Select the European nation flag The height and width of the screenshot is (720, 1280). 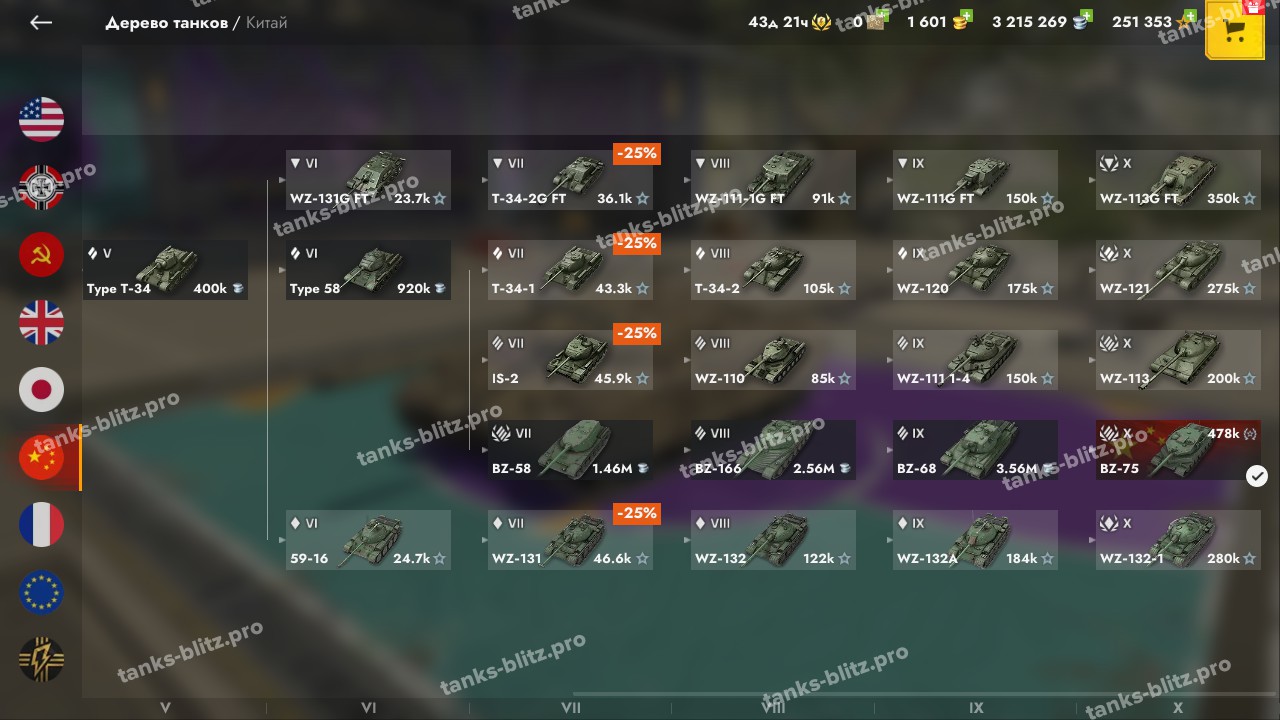click(x=41, y=592)
